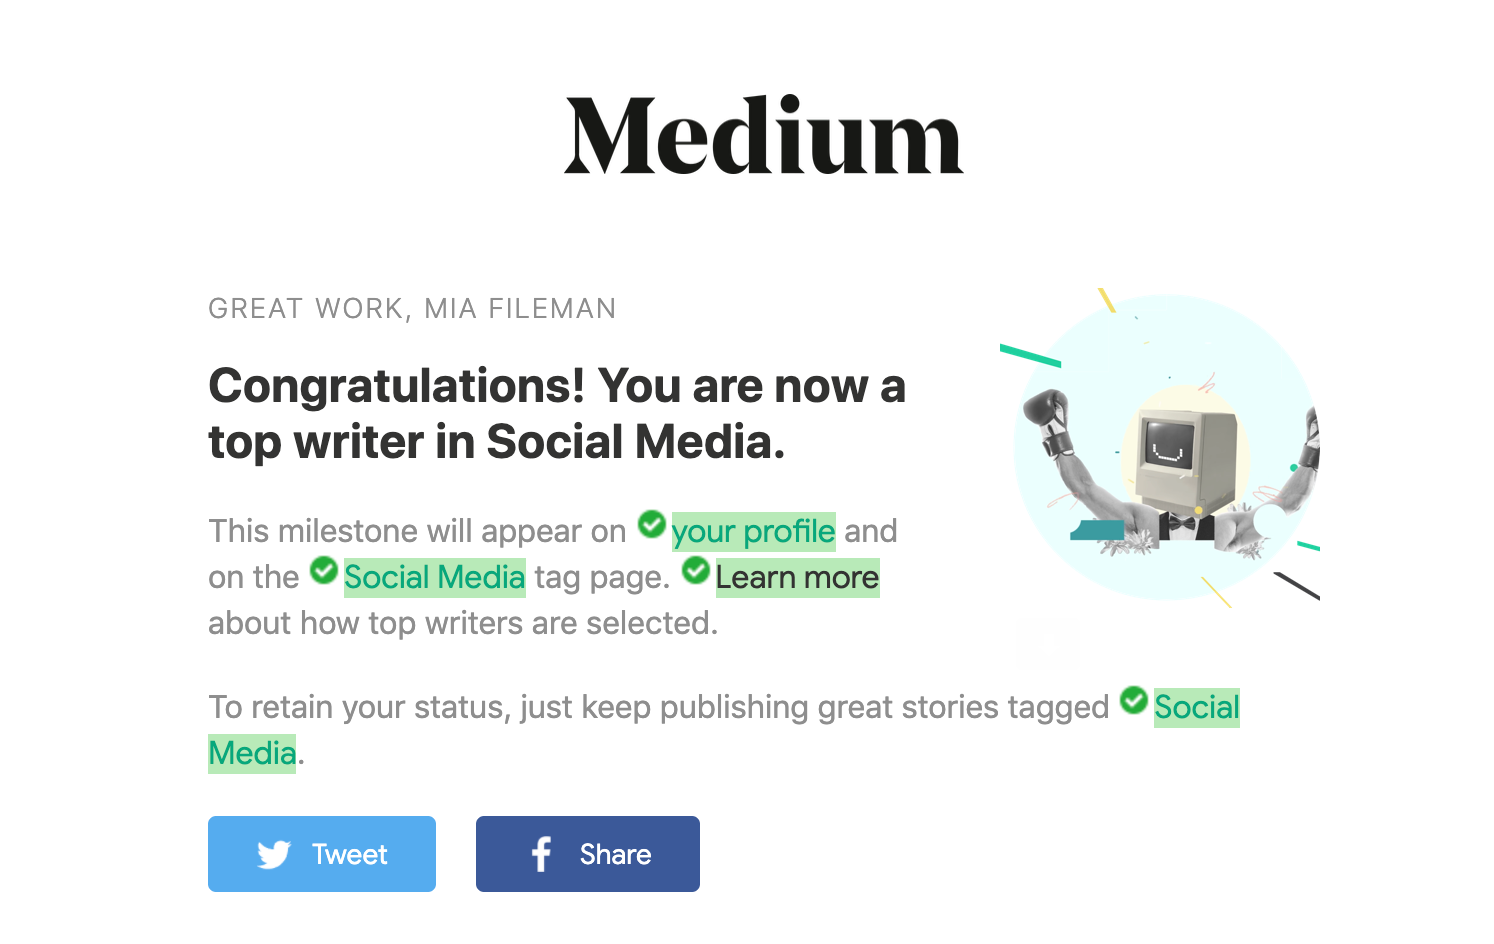1494x944 pixels.
Task: Click green checkmark before 'your profile'
Action: pyautogui.click(x=652, y=523)
